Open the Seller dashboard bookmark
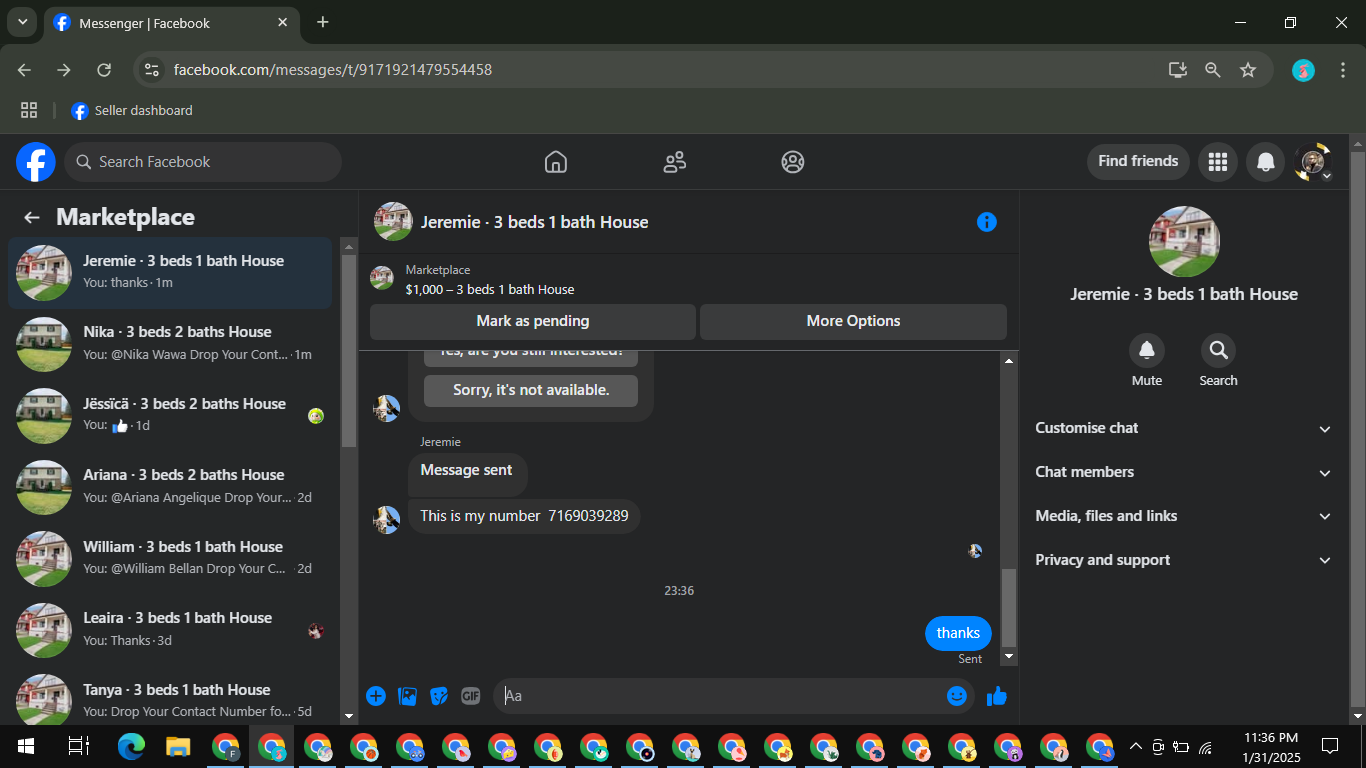Screen dimensions: 1366x768 click(132, 111)
